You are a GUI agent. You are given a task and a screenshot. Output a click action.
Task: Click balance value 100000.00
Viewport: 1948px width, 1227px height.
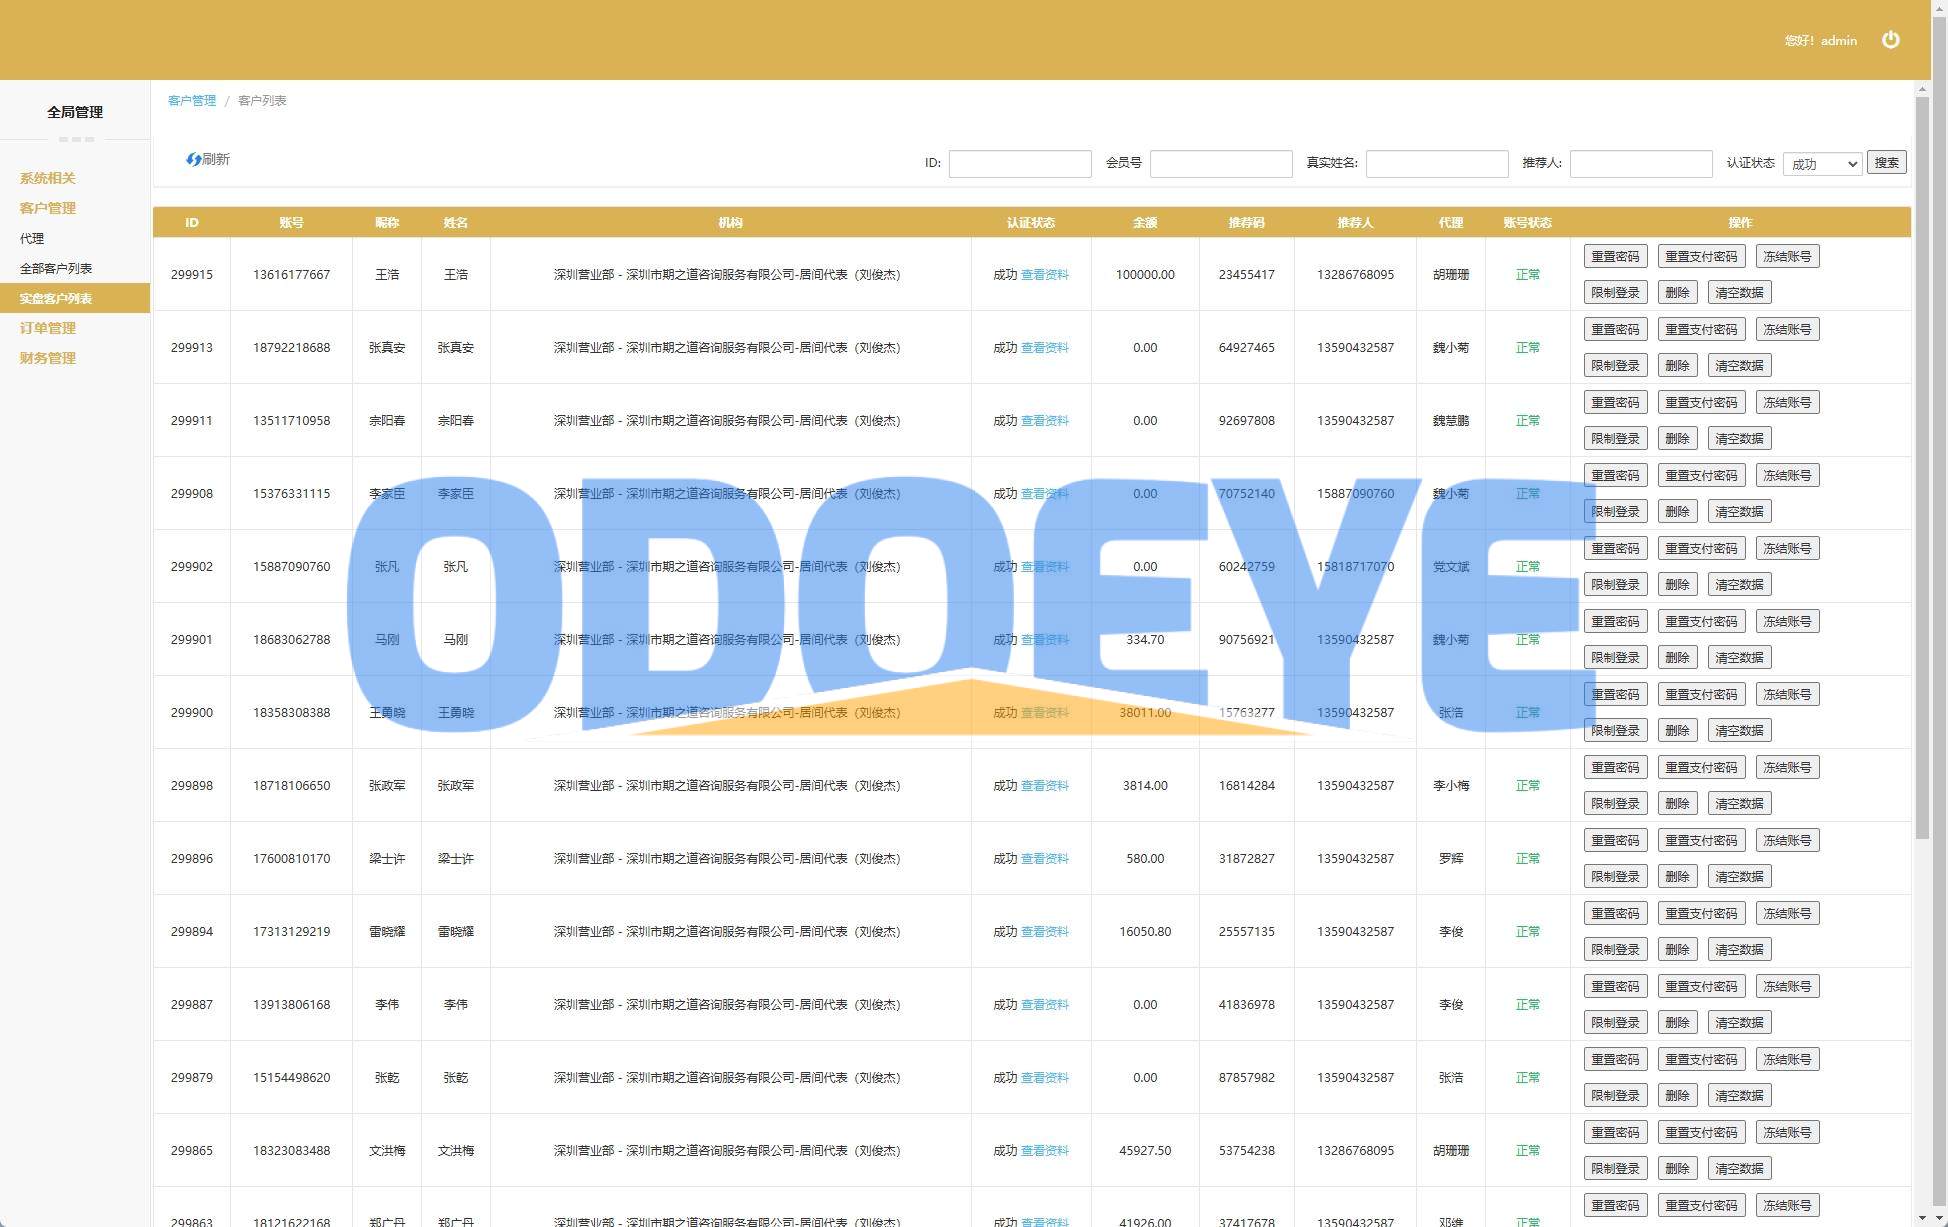pos(1145,274)
